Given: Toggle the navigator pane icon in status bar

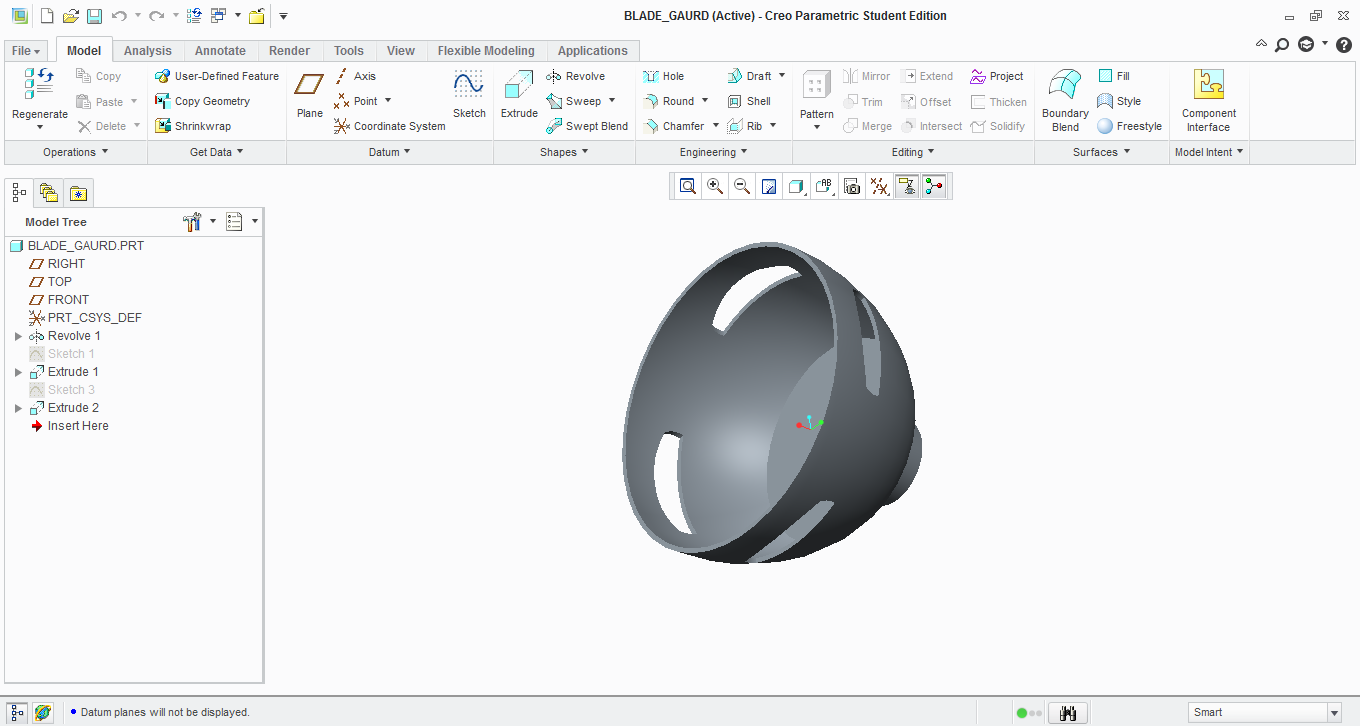Looking at the screenshot, I should [x=17, y=712].
